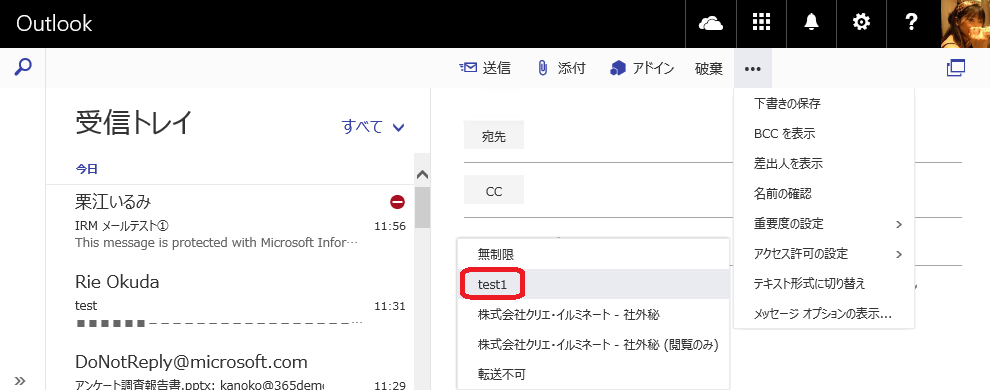Select テキスト形式に切り替え menu item
The width and height of the screenshot is (990, 390).
(824, 284)
